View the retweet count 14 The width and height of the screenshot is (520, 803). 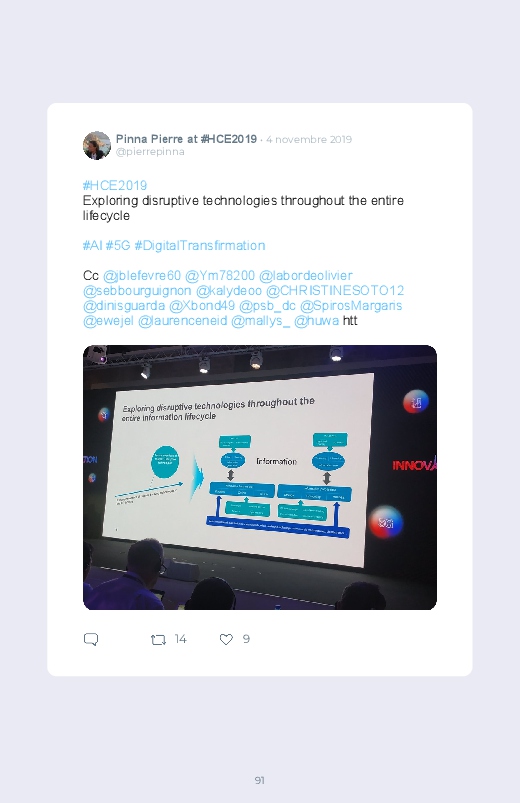(x=180, y=639)
